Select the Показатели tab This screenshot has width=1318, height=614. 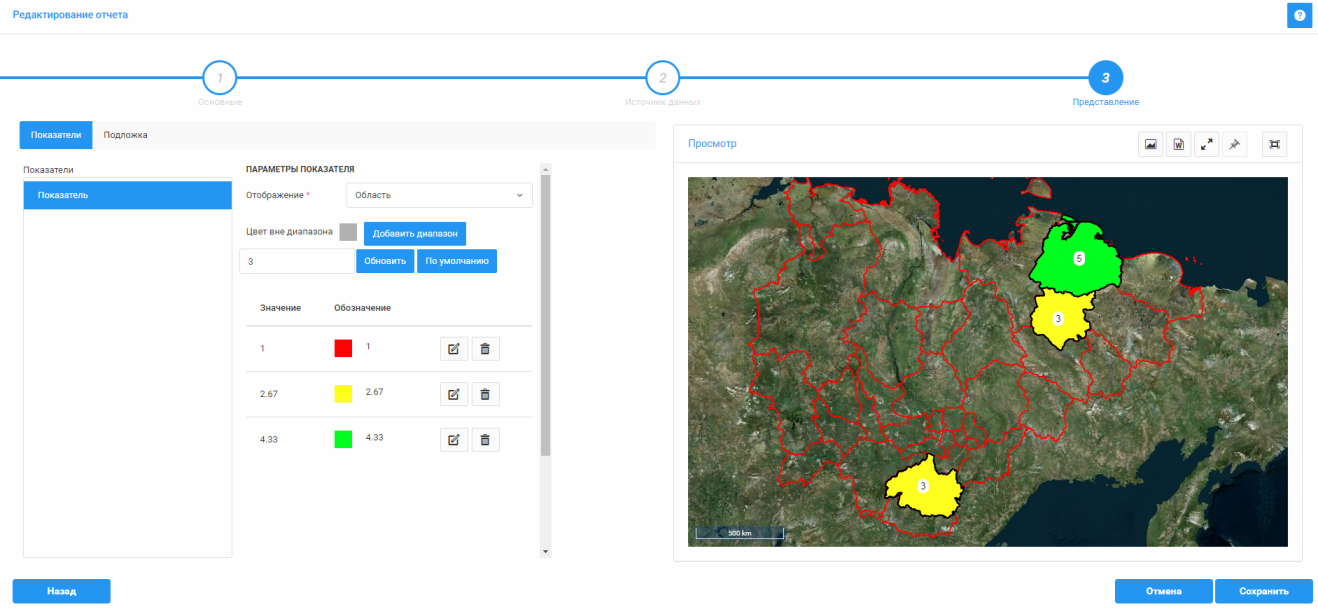pos(56,135)
